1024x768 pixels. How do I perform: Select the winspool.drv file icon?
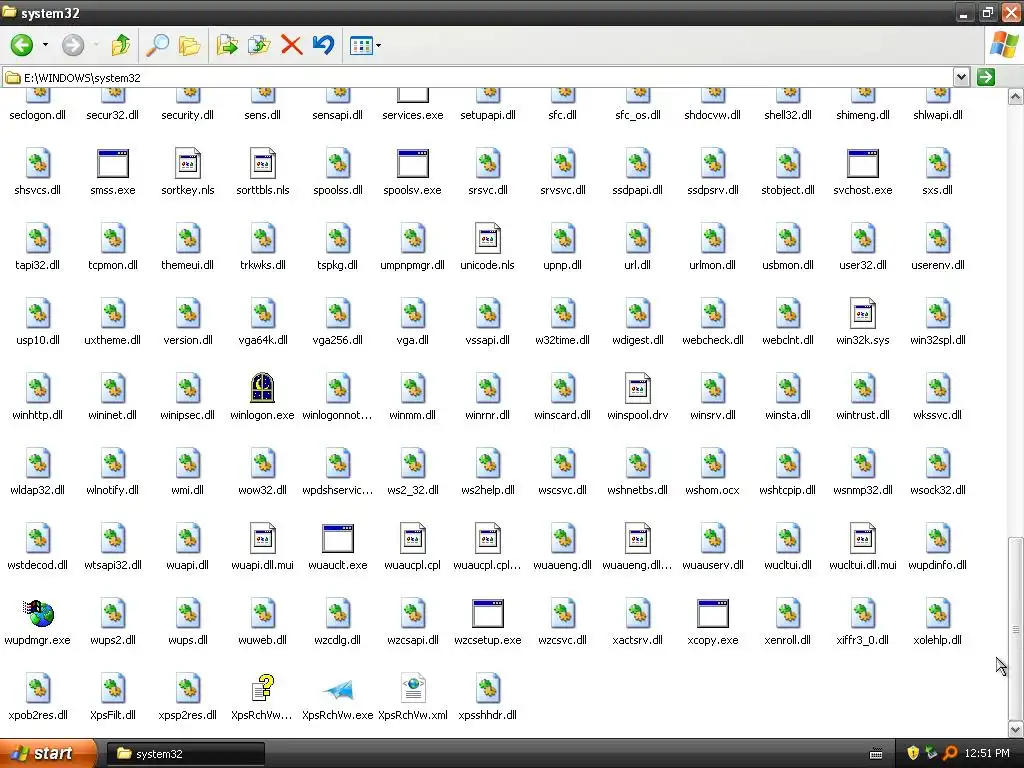click(638, 388)
